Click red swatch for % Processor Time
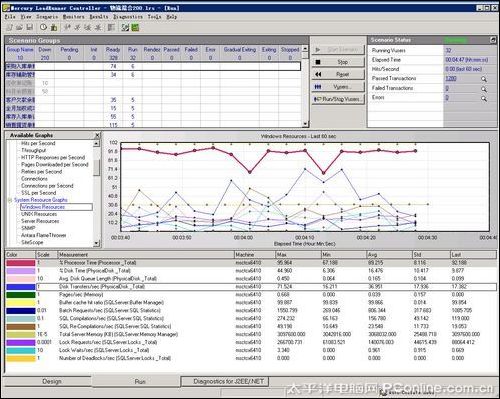The image size is (500, 399). 21,263
